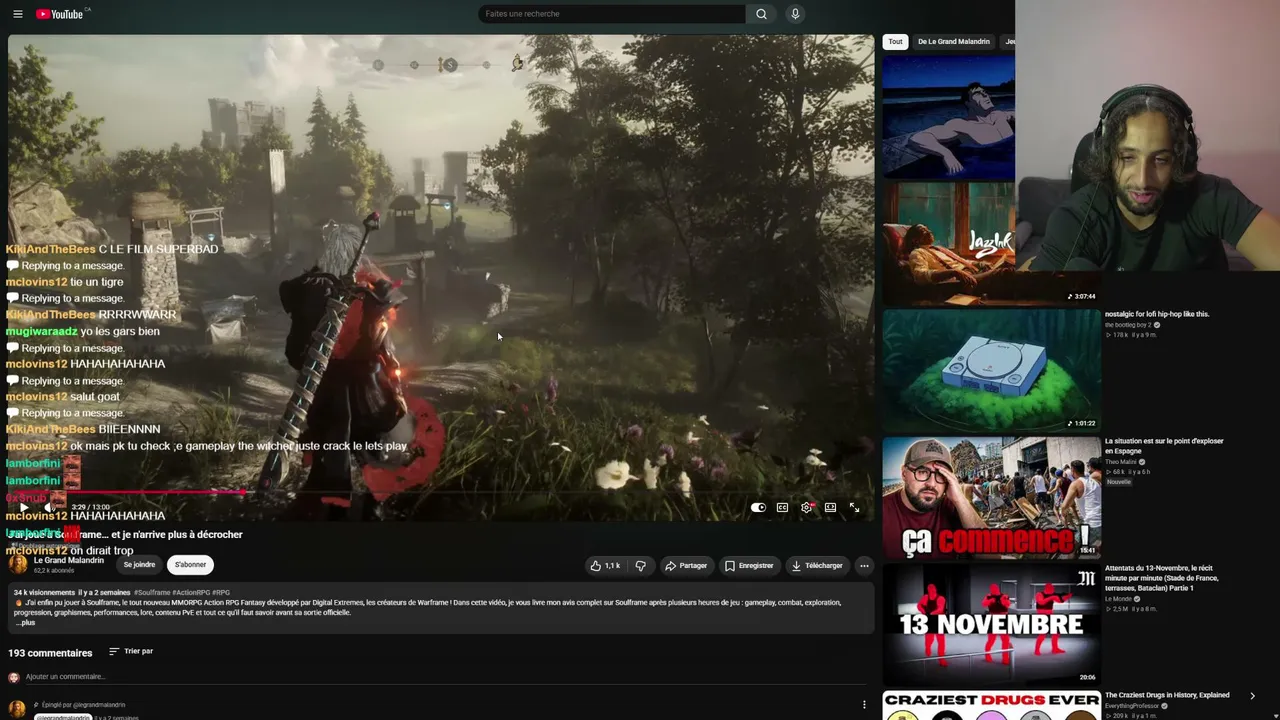Open the Le Monde channel name
Viewport: 1280px width, 720px height.
pos(1118,599)
